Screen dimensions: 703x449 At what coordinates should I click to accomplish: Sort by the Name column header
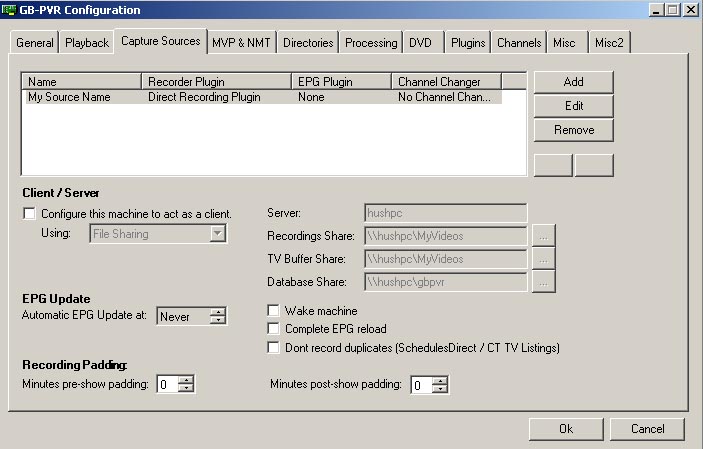(x=82, y=82)
